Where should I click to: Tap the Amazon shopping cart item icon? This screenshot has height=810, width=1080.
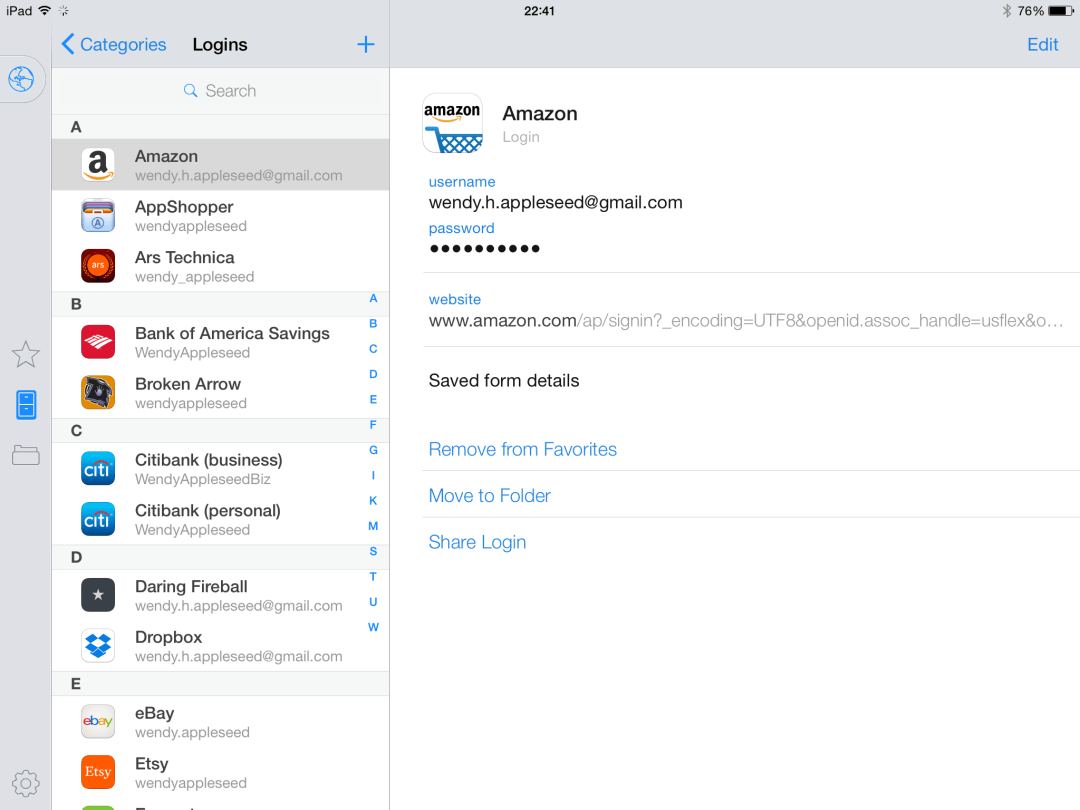tap(453, 123)
